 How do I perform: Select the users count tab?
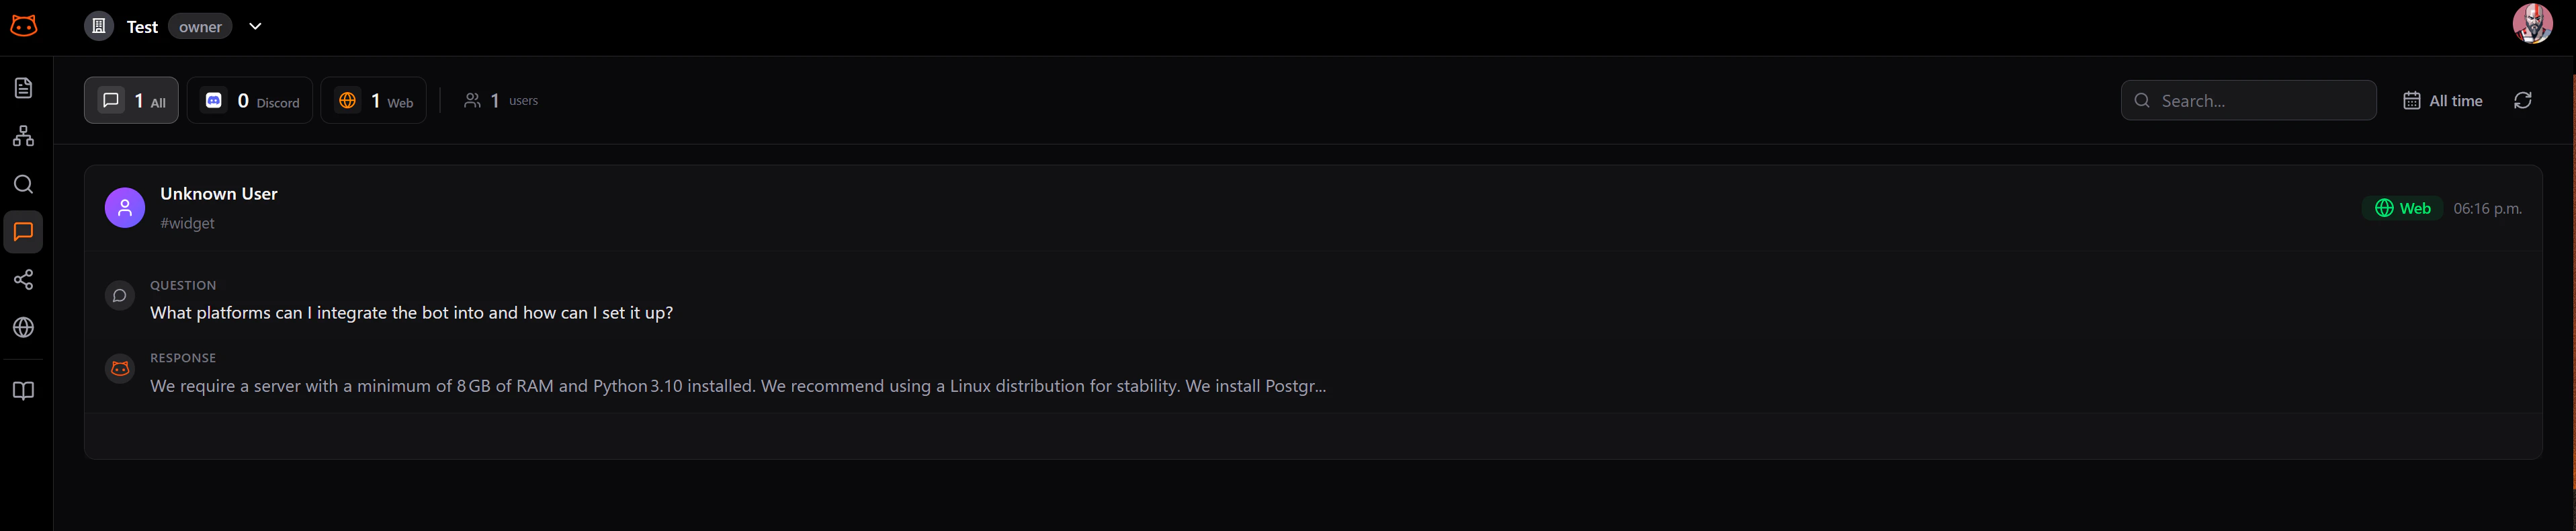tap(500, 100)
